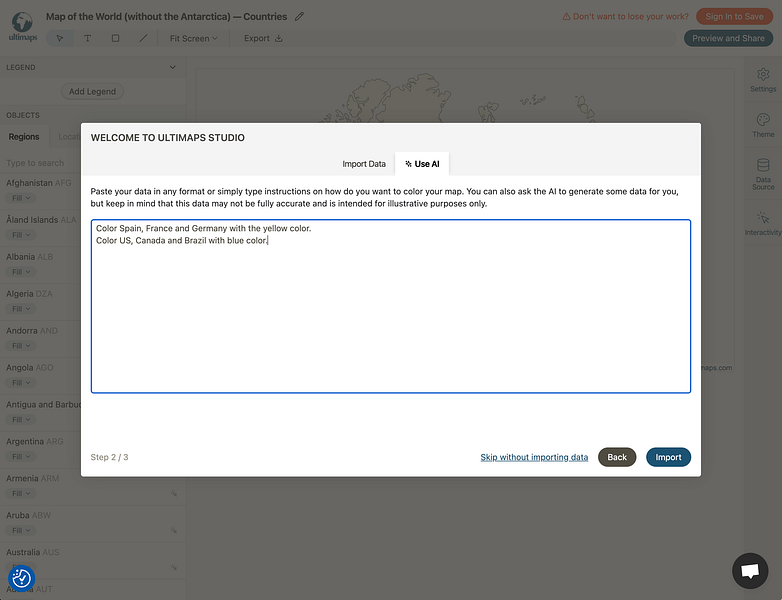Open Fill dropdown for Åland Islands
The width and height of the screenshot is (782, 600).
[21, 235]
